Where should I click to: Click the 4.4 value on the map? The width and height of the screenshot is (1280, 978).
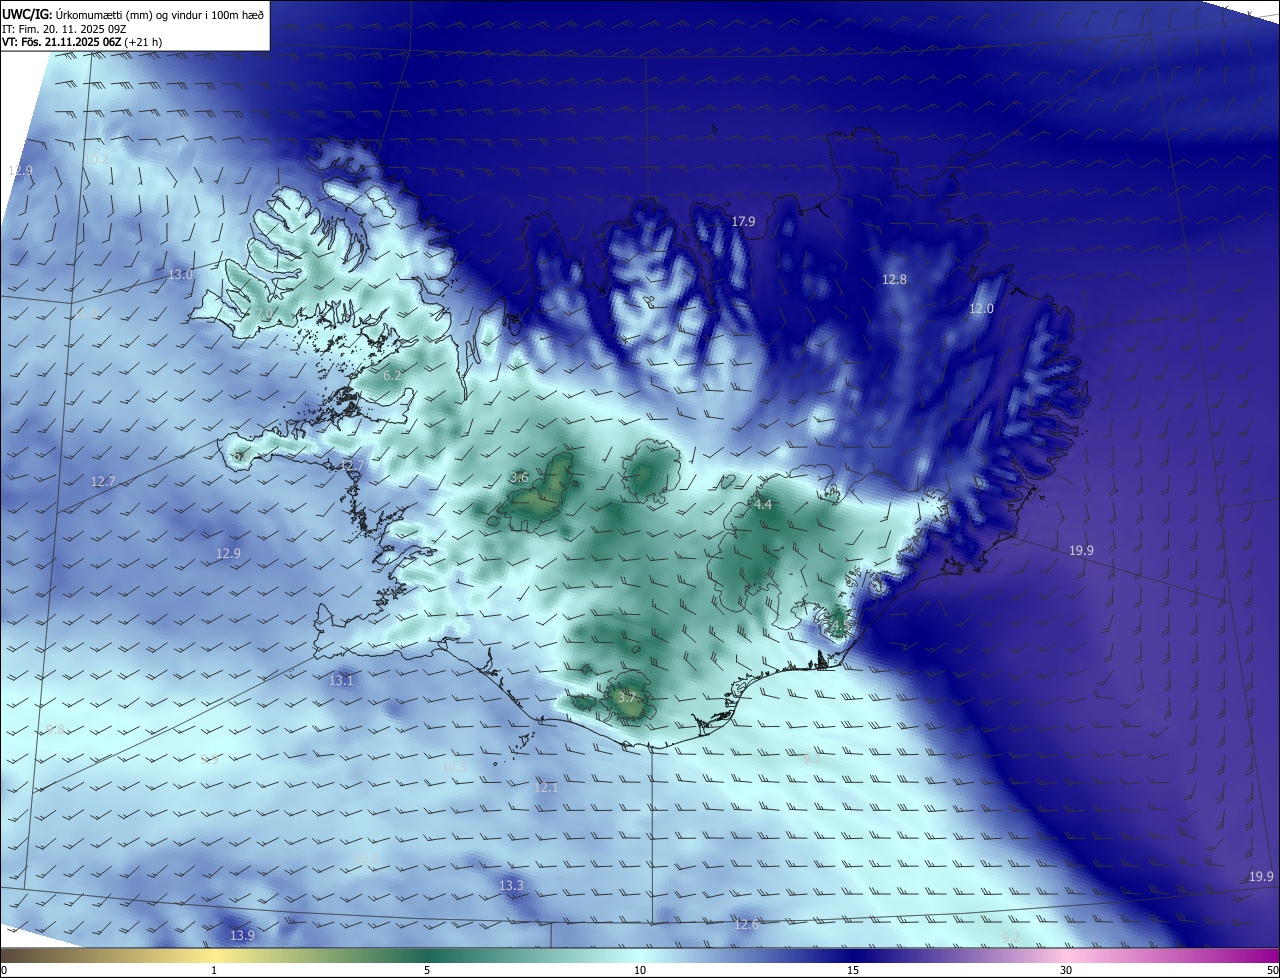coord(763,505)
